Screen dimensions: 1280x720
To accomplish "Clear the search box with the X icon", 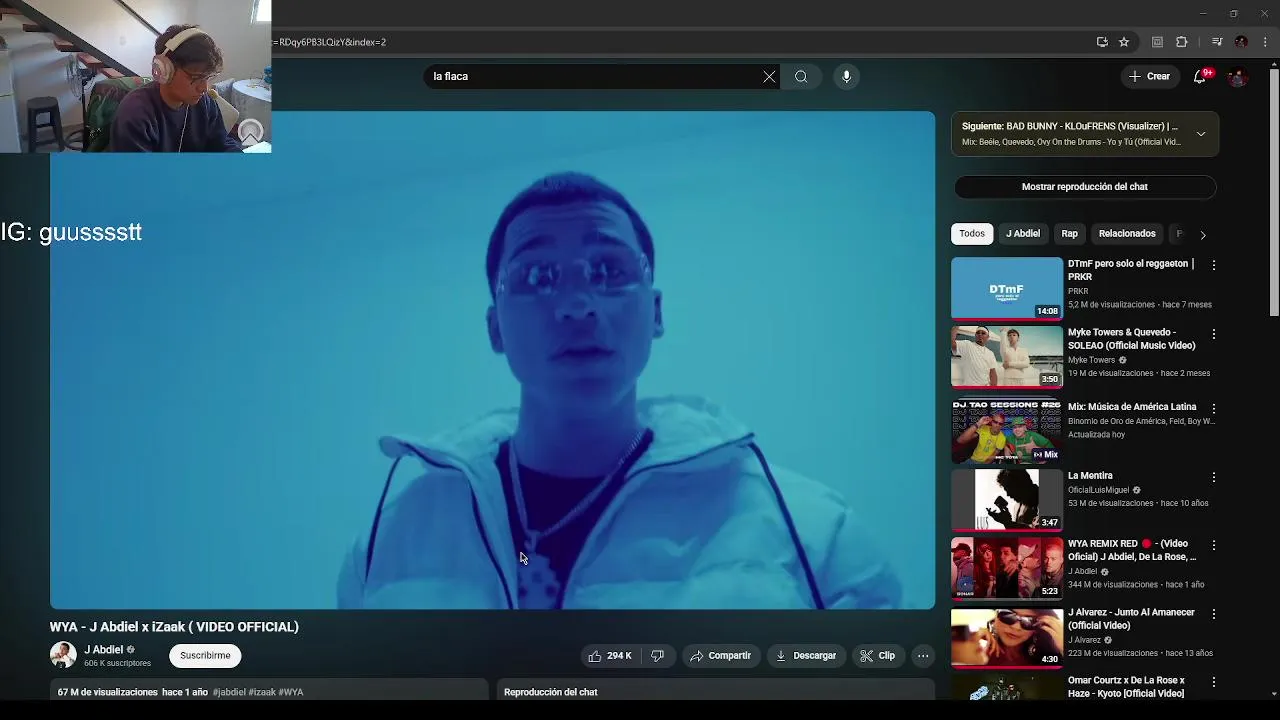I will (769, 76).
